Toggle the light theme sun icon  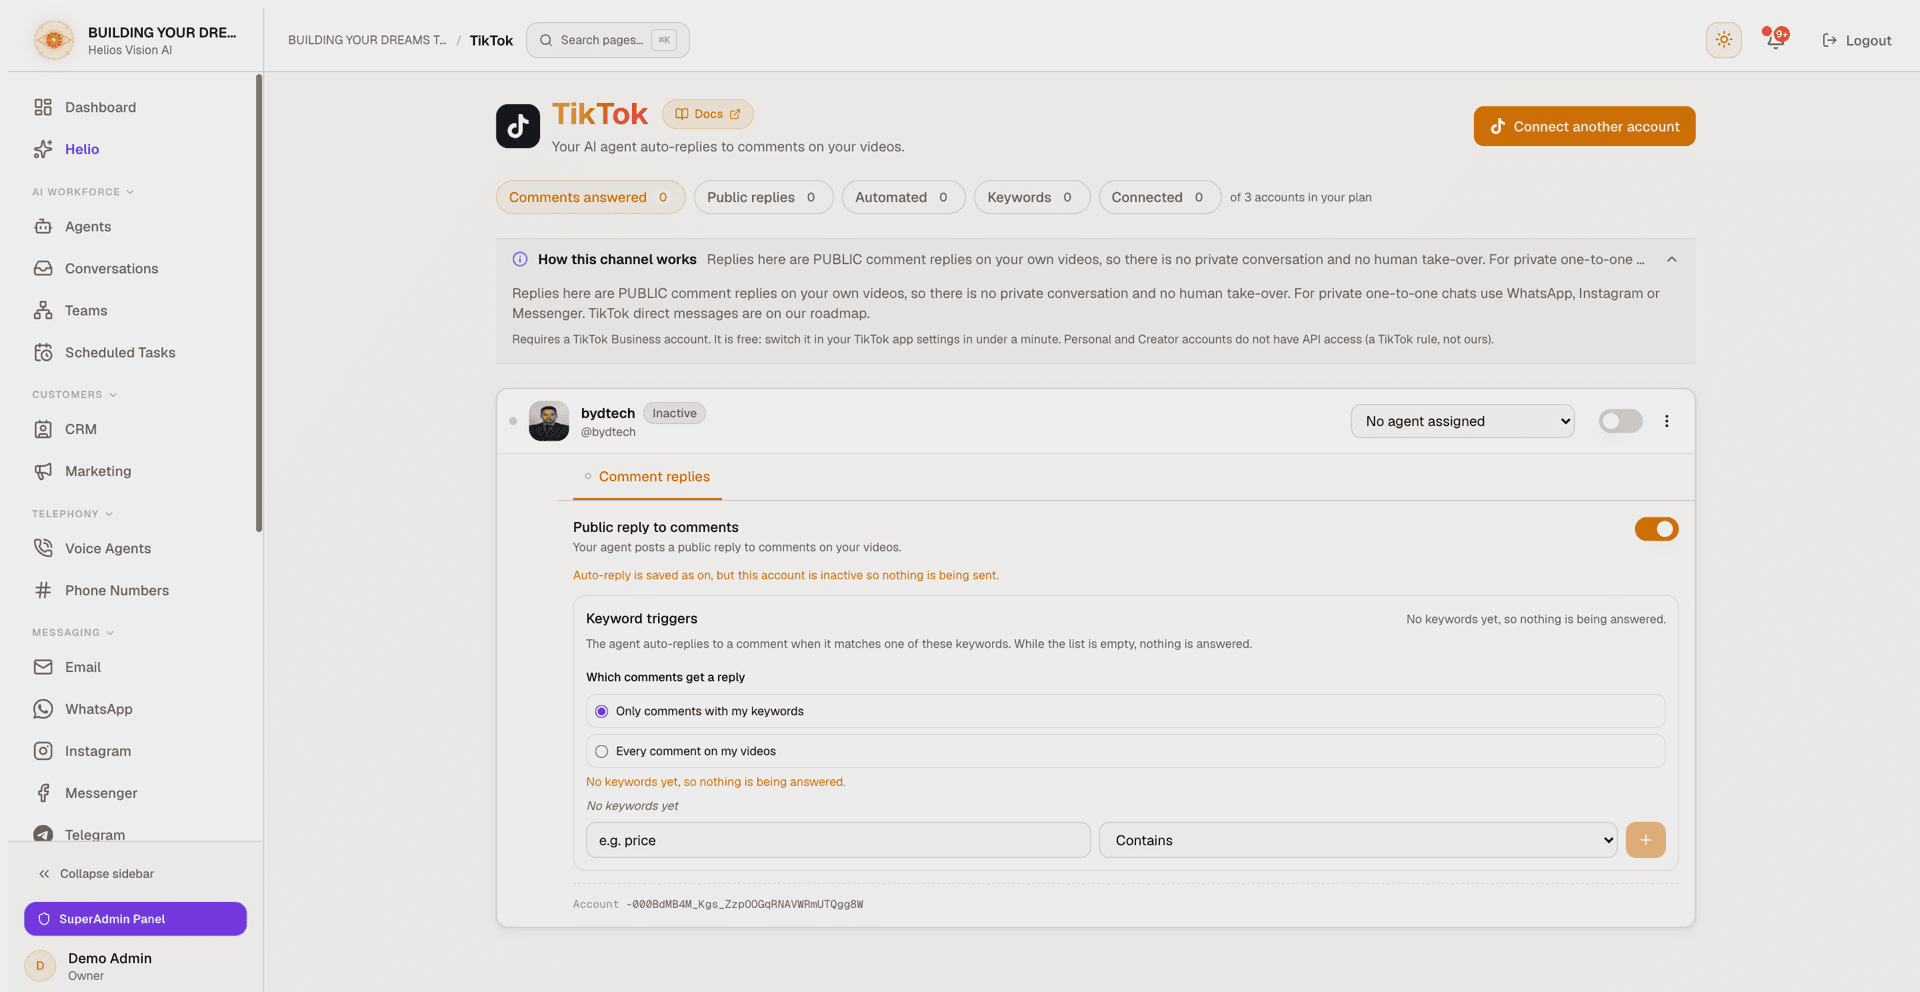[x=1724, y=40]
